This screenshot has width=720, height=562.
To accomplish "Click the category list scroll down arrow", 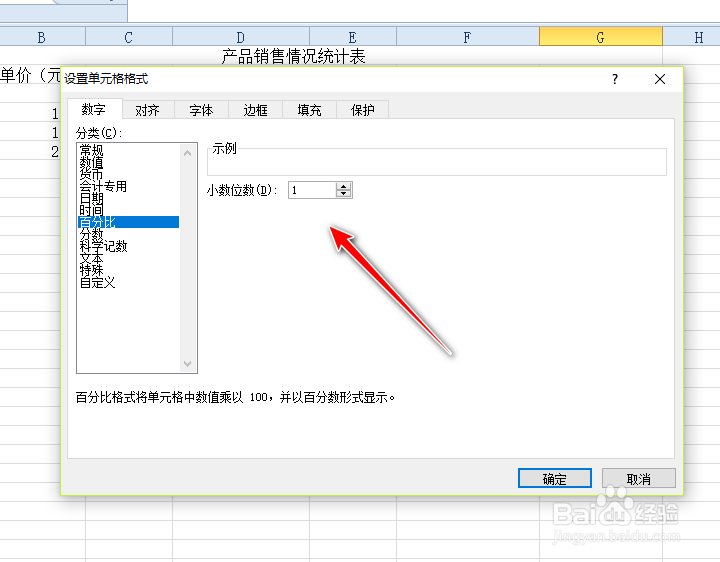I will point(187,364).
